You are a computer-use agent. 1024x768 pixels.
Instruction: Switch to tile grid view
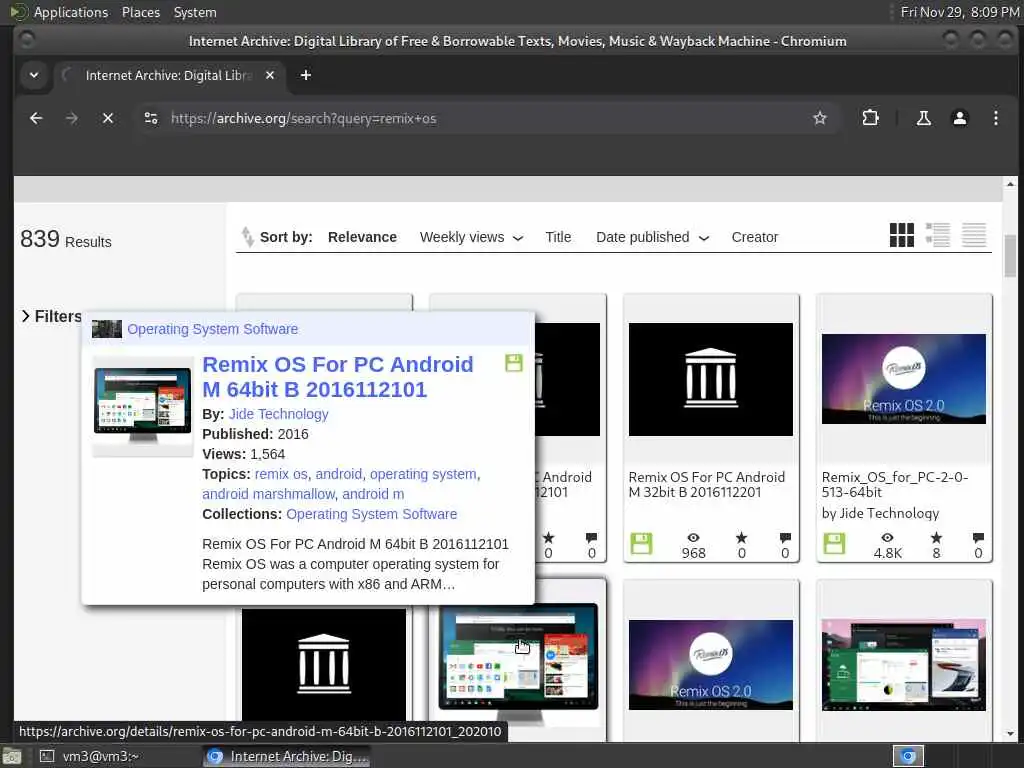(x=902, y=235)
